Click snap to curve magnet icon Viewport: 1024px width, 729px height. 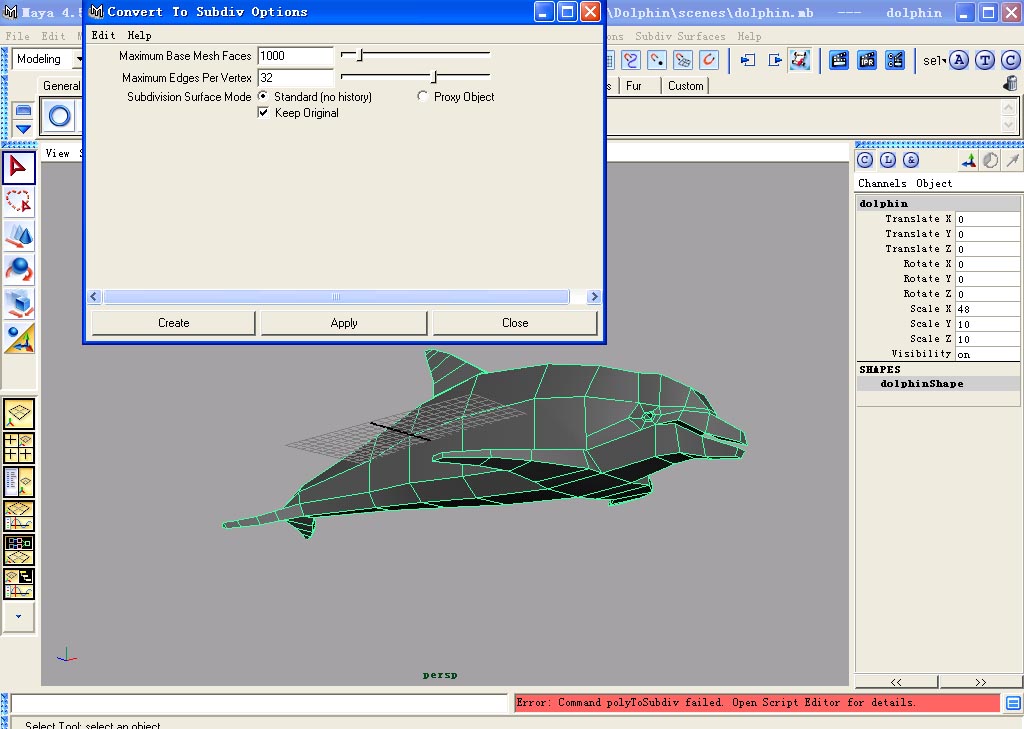(x=631, y=60)
